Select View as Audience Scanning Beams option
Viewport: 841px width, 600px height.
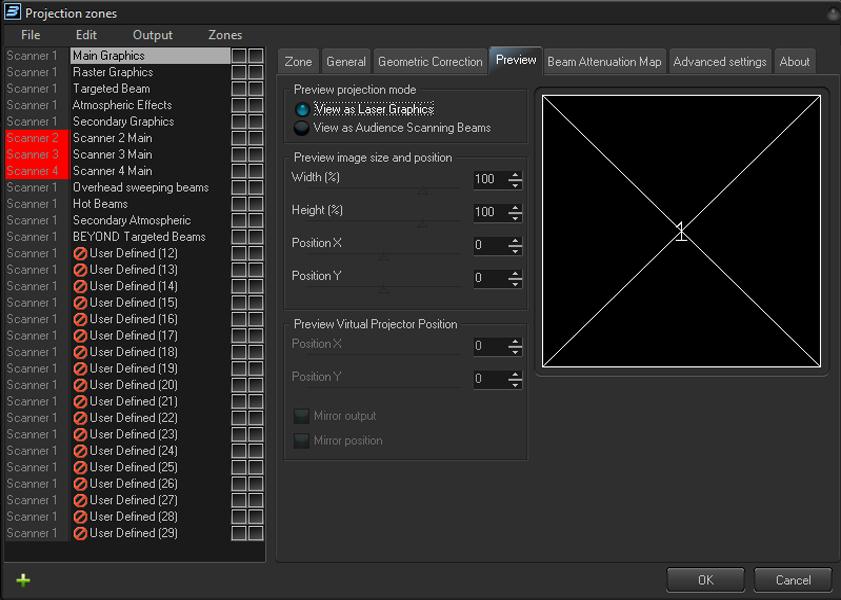(x=302, y=128)
